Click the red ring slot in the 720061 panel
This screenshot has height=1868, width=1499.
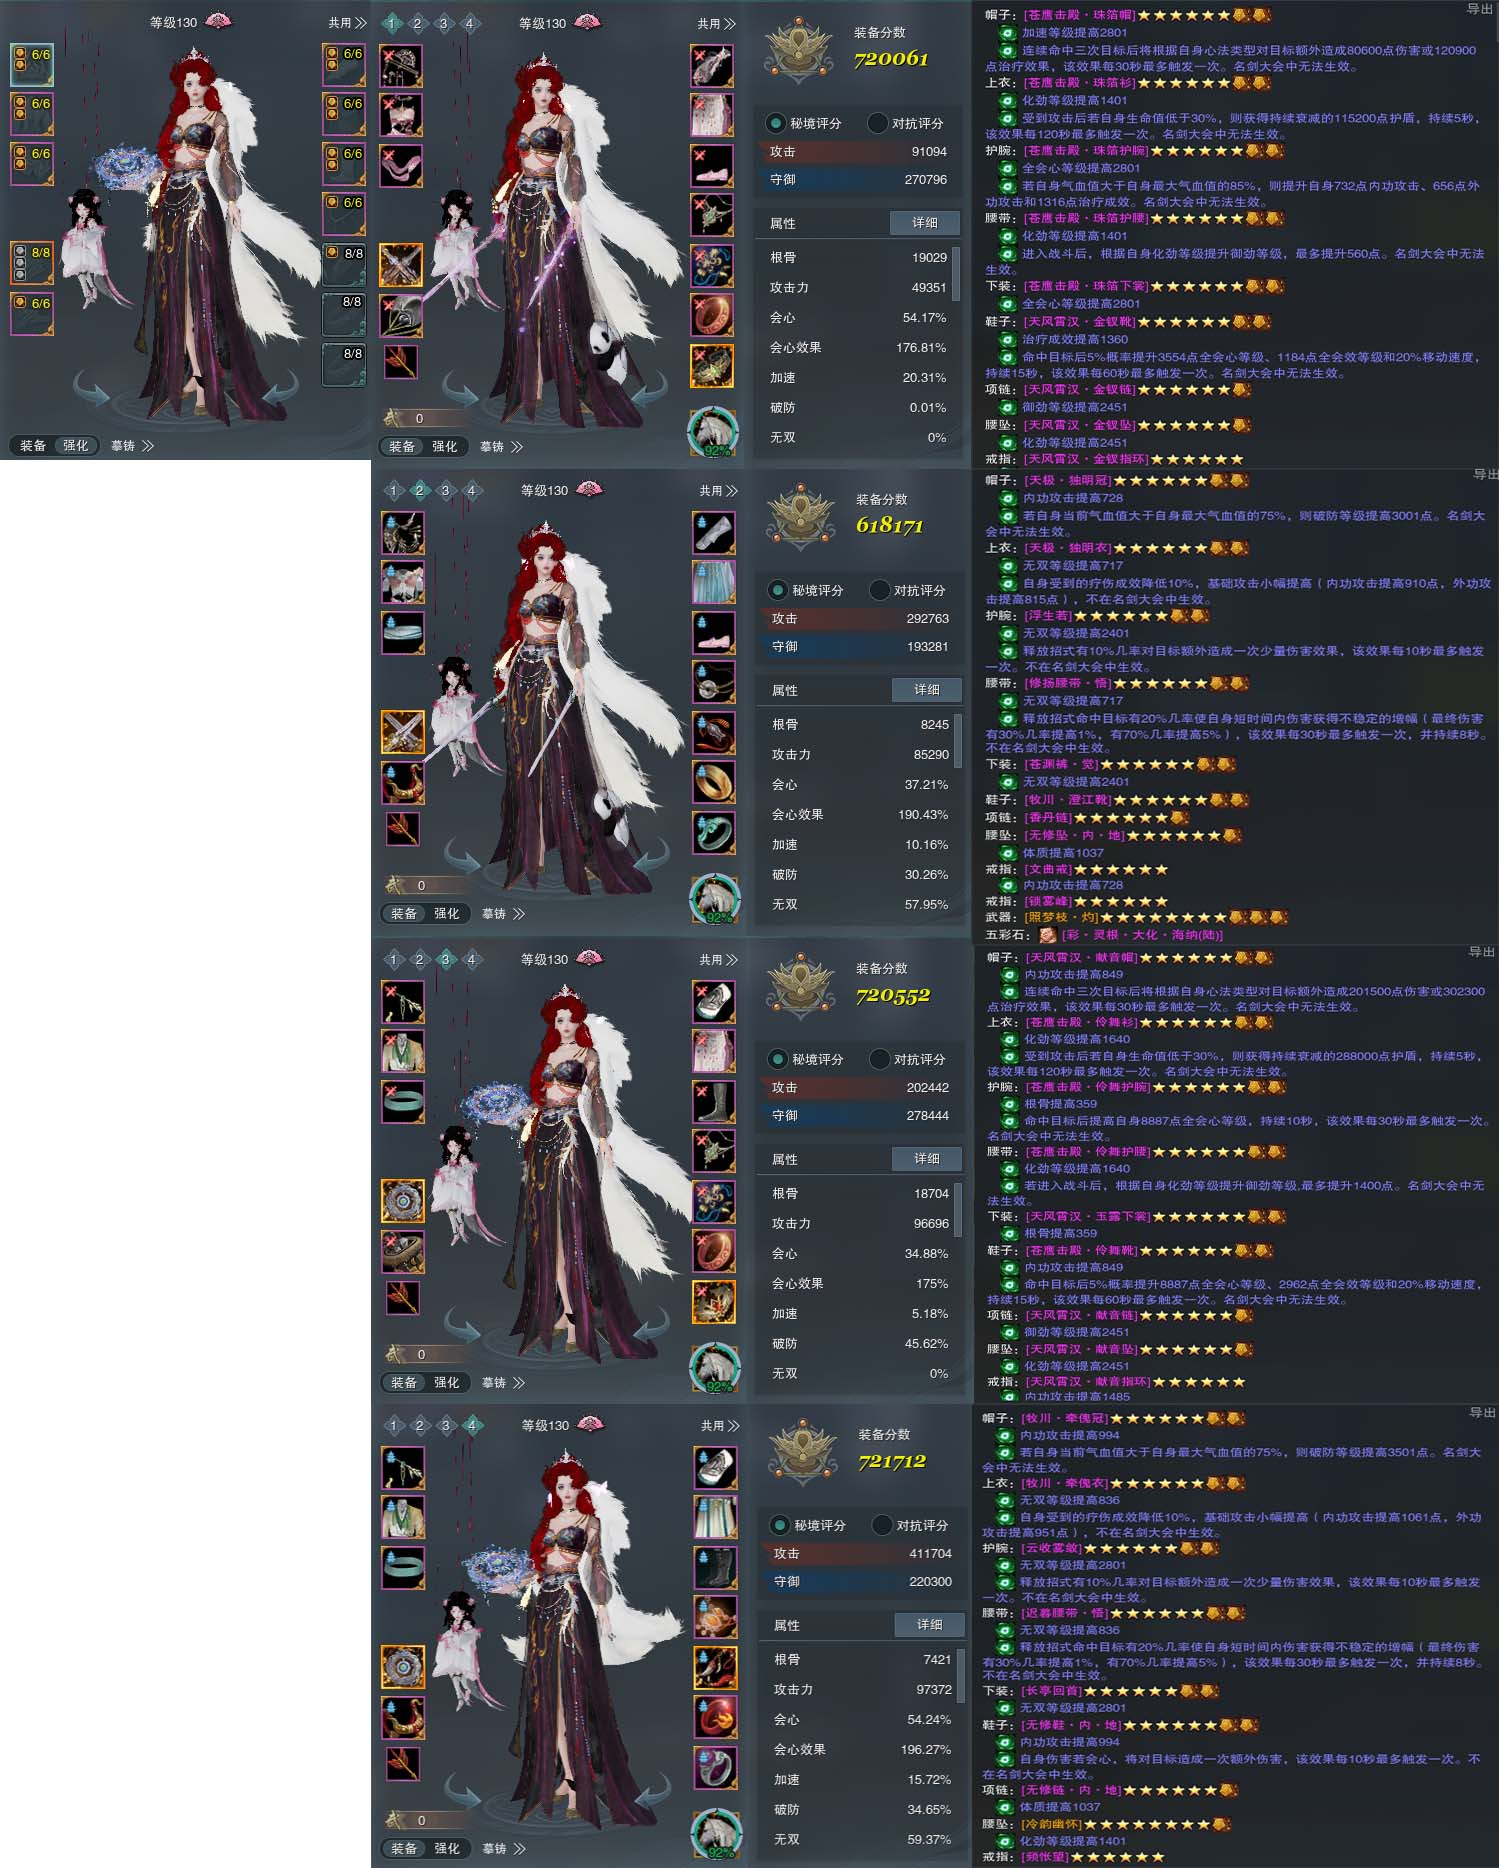(712, 316)
